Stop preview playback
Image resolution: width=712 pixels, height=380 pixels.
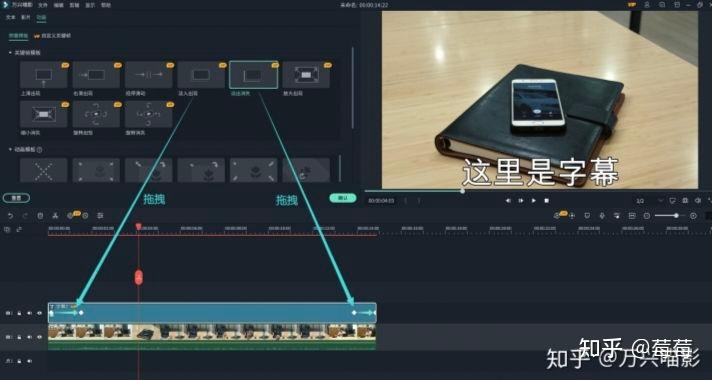(x=547, y=200)
